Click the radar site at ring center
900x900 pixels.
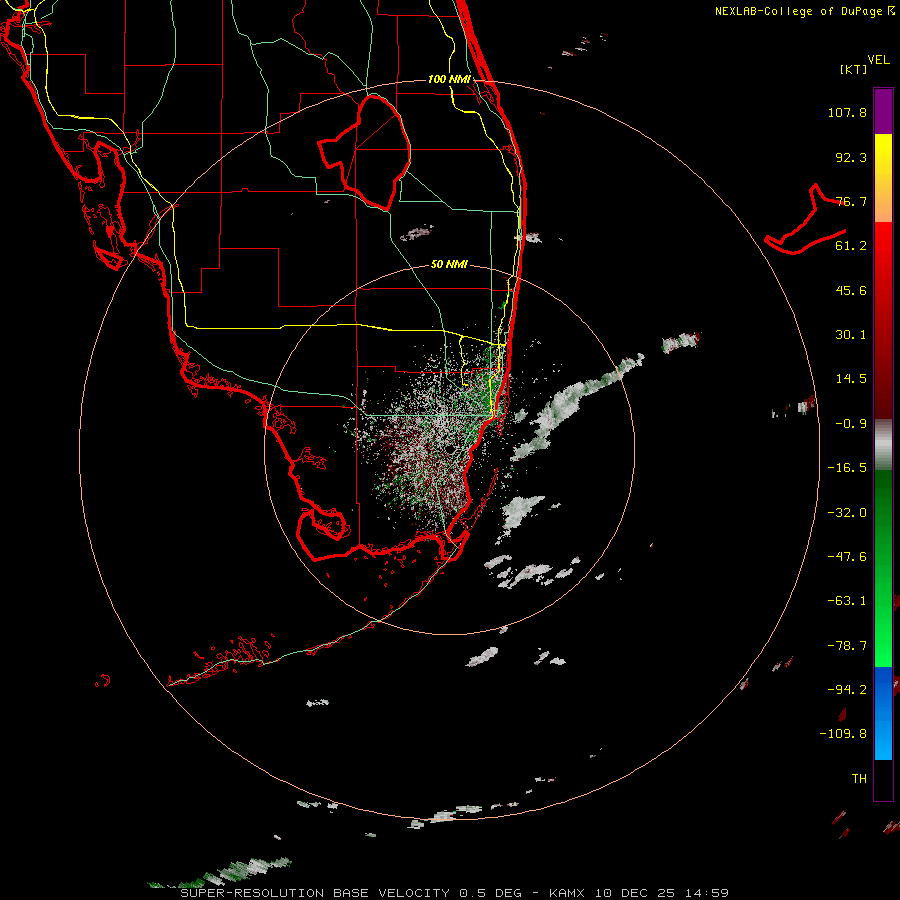tap(450, 449)
